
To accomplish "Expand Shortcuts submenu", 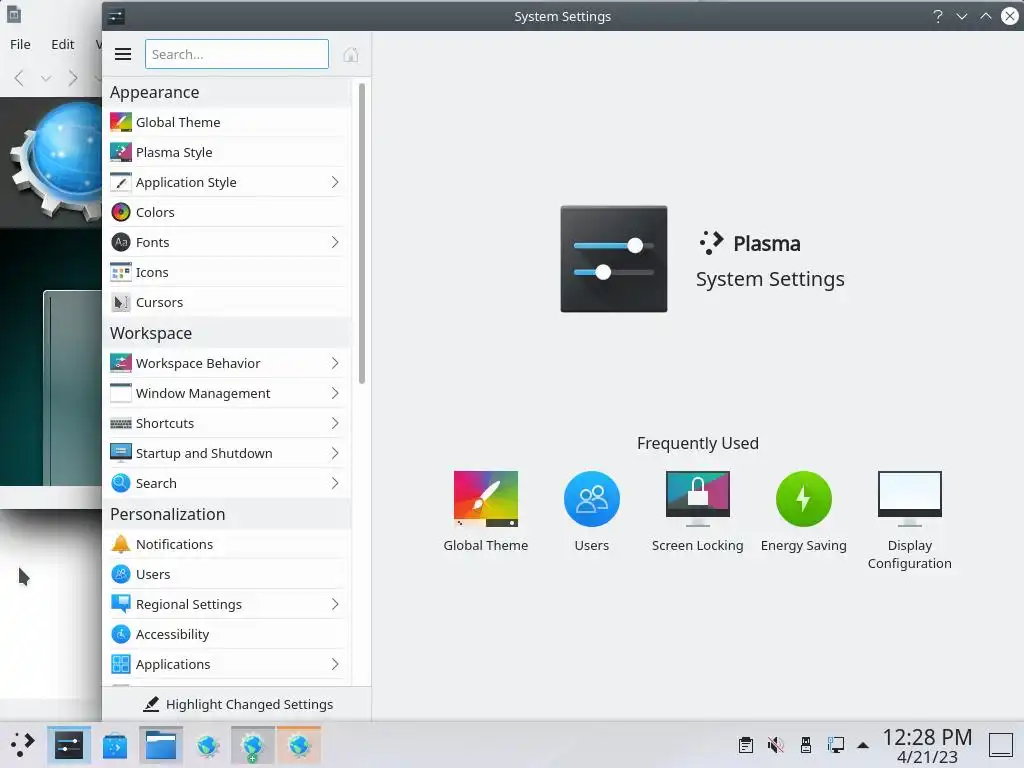I will (x=334, y=423).
